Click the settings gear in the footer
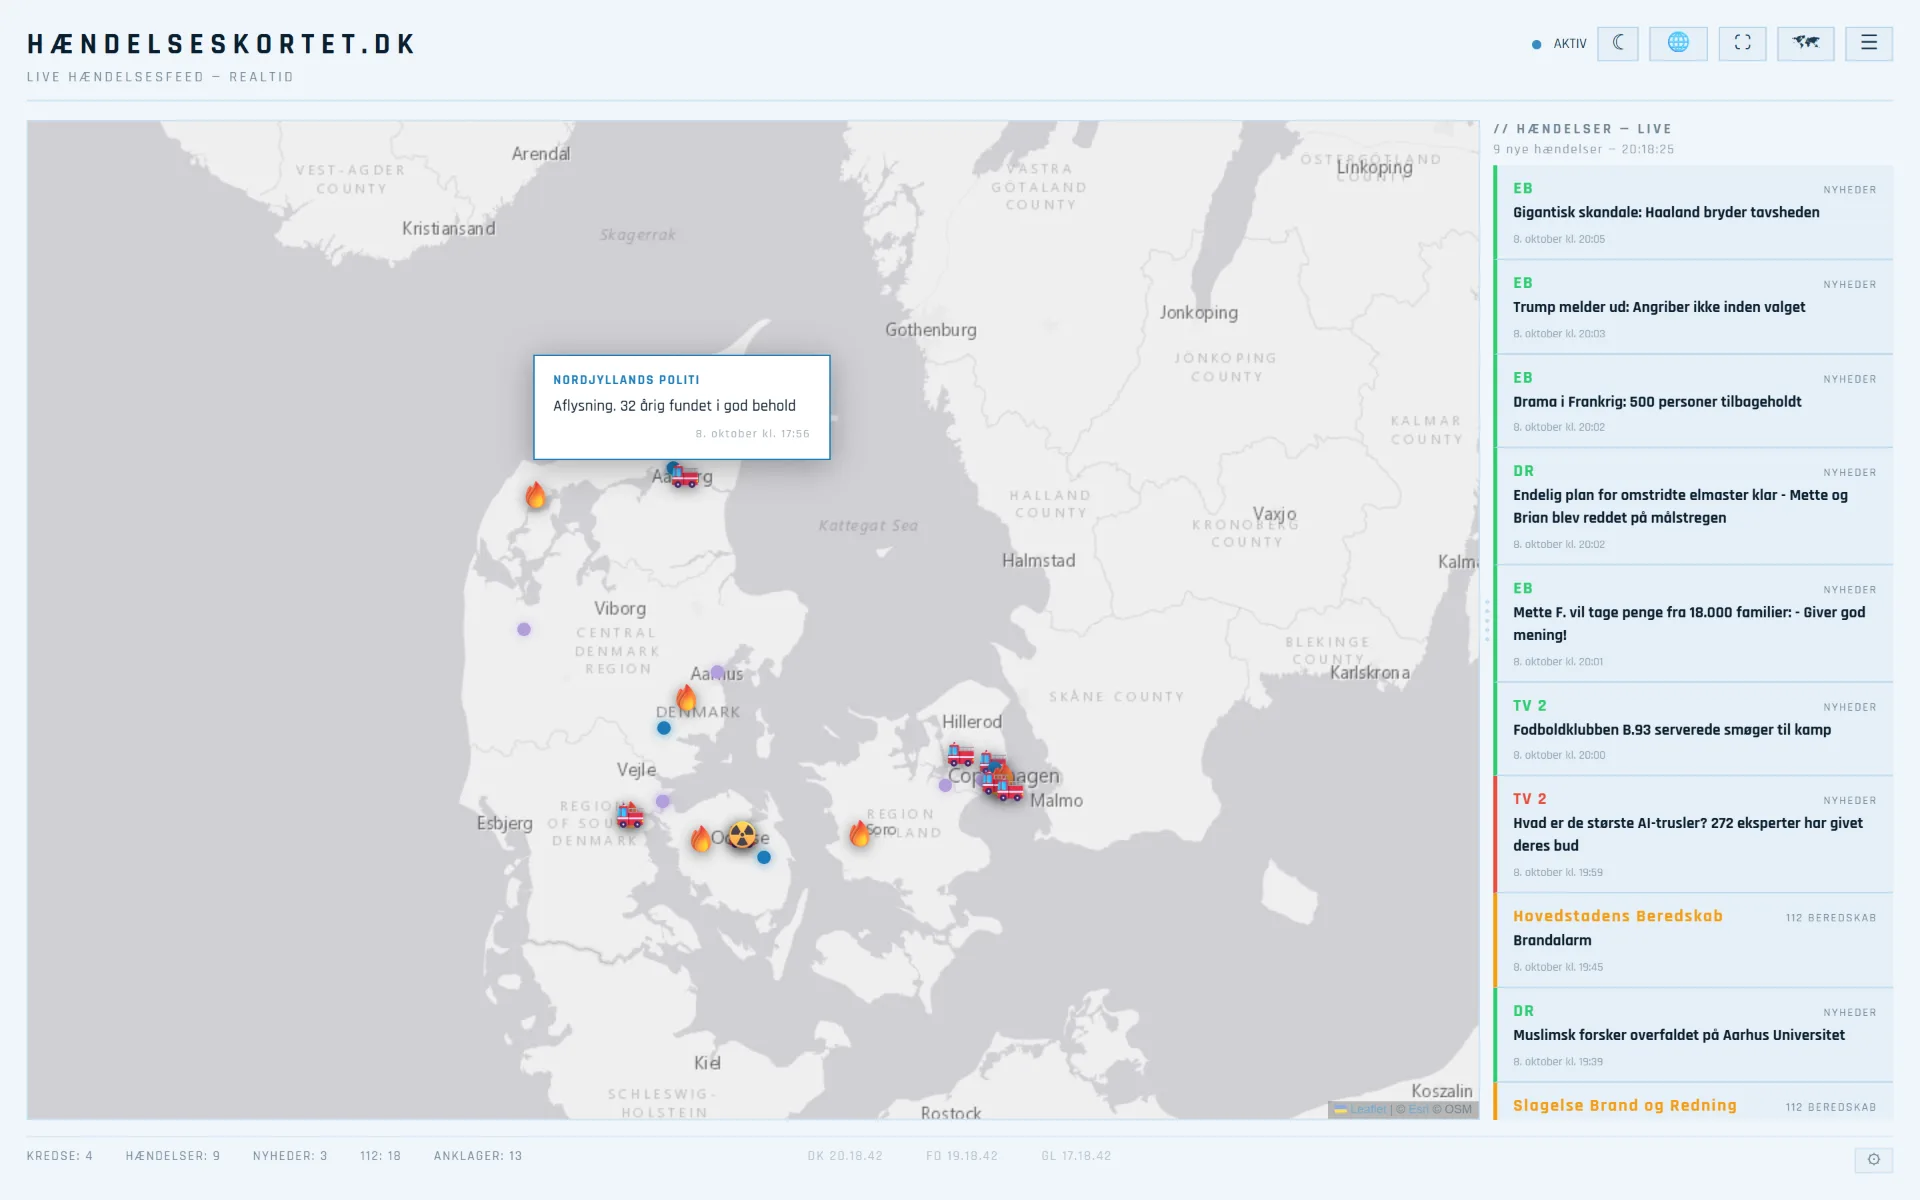The height and width of the screenshot is (1200, 1920). (1873, 1159)
